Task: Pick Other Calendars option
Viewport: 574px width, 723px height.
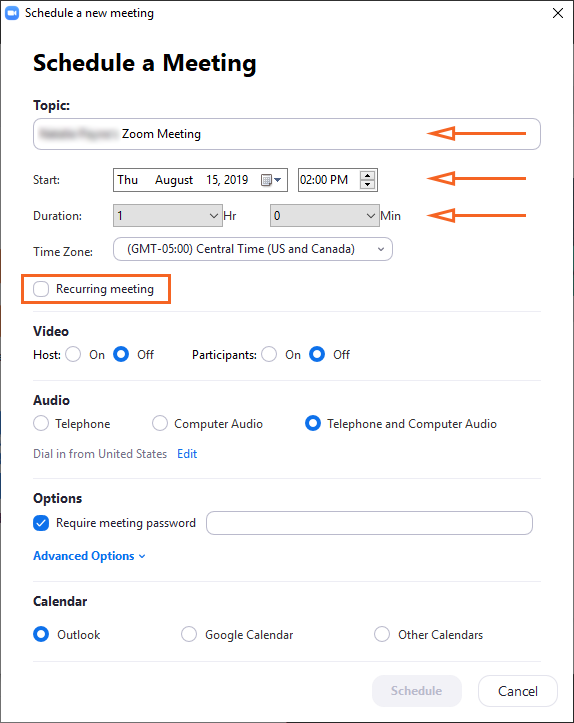Action: point(382,634)
